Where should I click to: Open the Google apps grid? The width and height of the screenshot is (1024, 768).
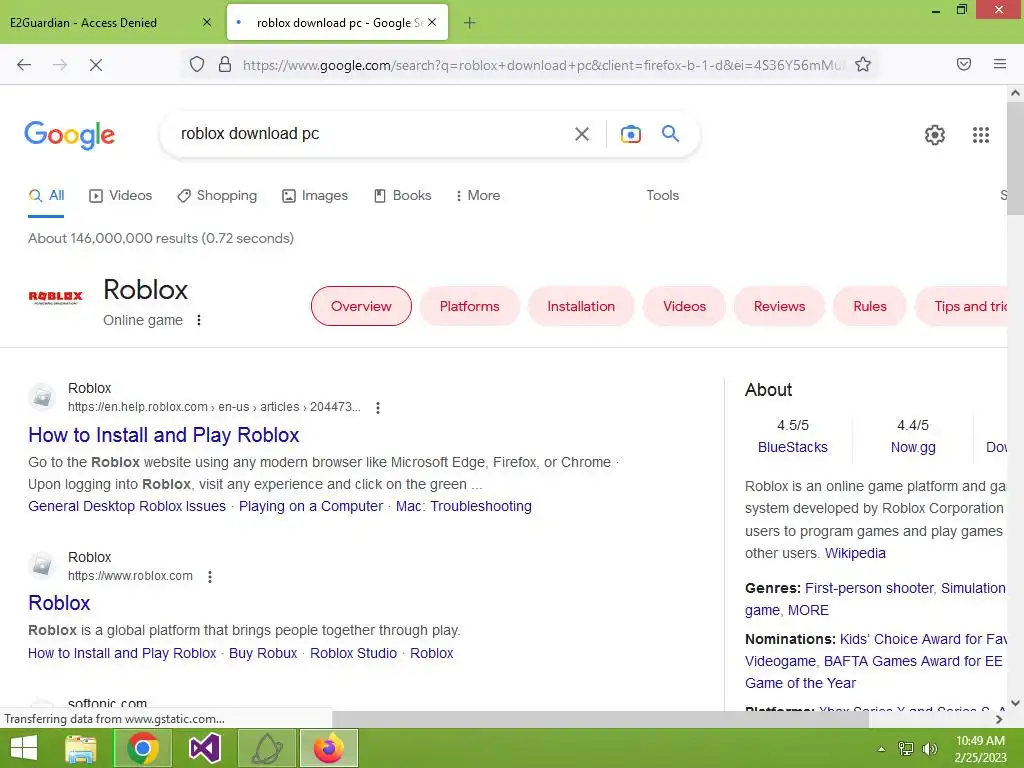point(981,135)
